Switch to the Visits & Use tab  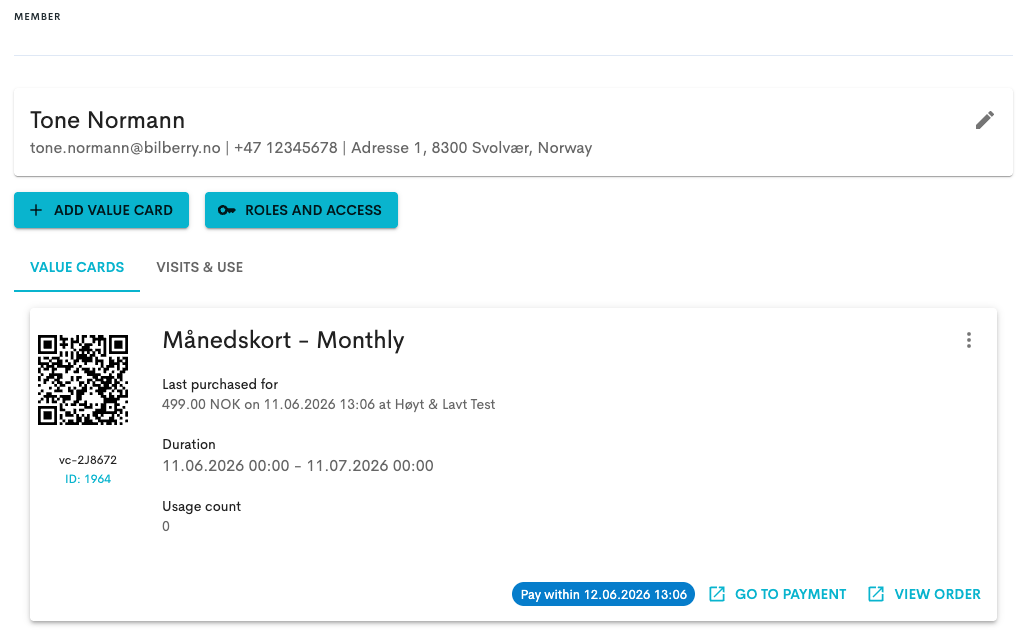point(199,267)
